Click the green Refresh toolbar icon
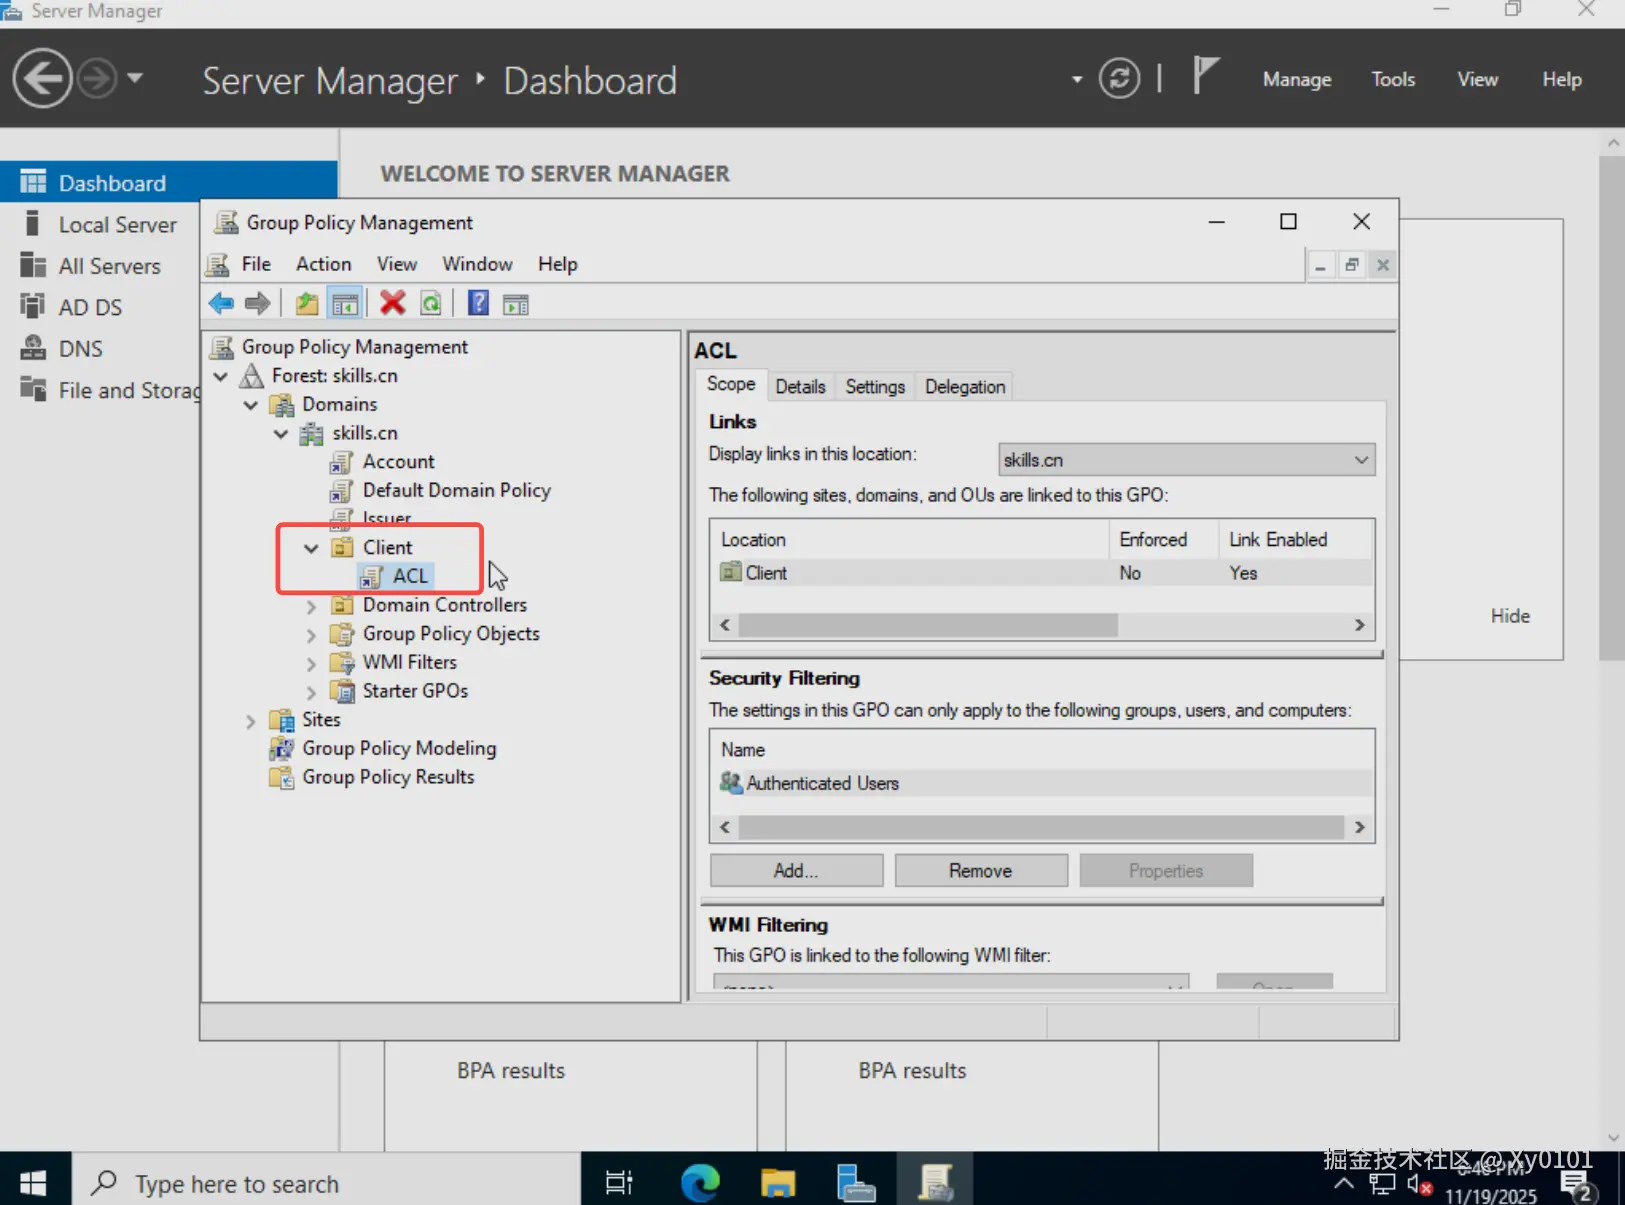 (x=431, y=303)
